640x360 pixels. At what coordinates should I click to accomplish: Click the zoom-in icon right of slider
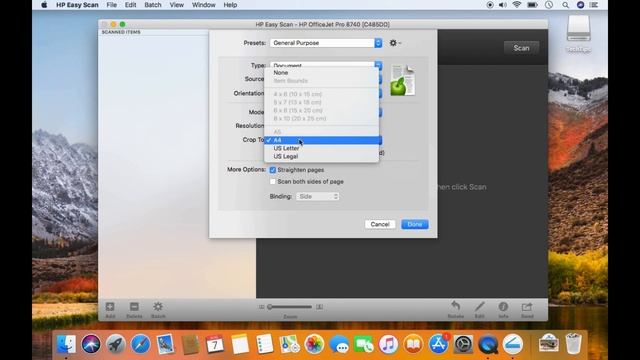tap(320, 307)
